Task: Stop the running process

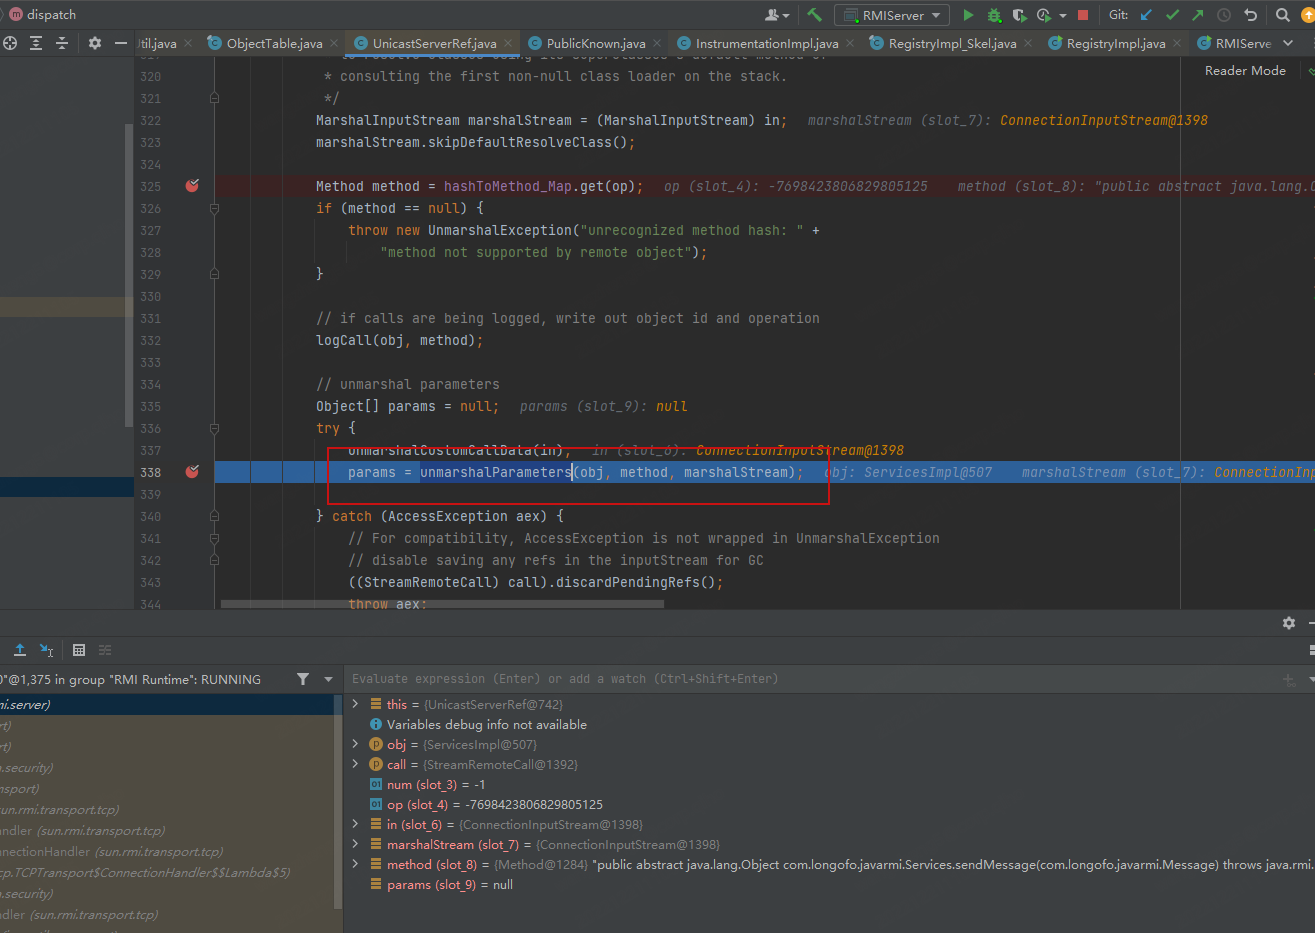Action: [1083, 15]
